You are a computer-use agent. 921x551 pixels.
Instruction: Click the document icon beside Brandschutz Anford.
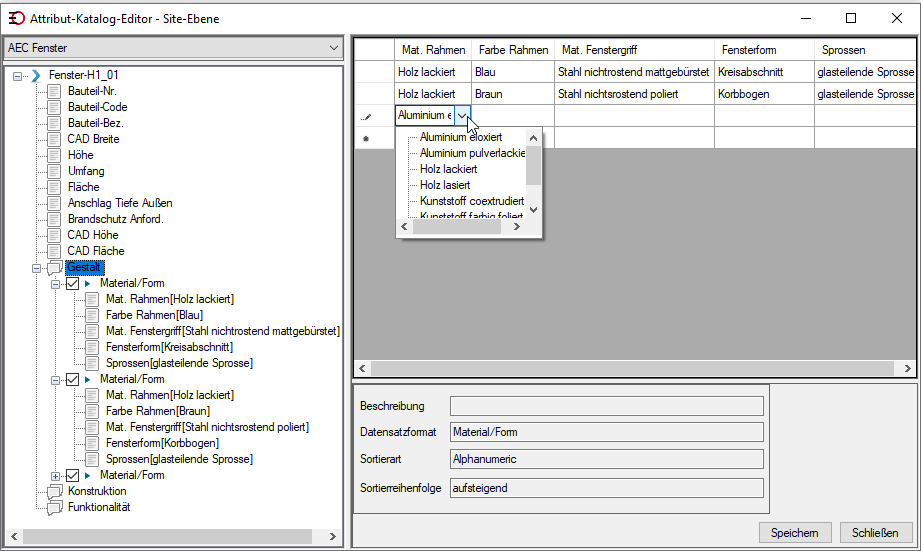pyautogui.click(x=54, y=219)
